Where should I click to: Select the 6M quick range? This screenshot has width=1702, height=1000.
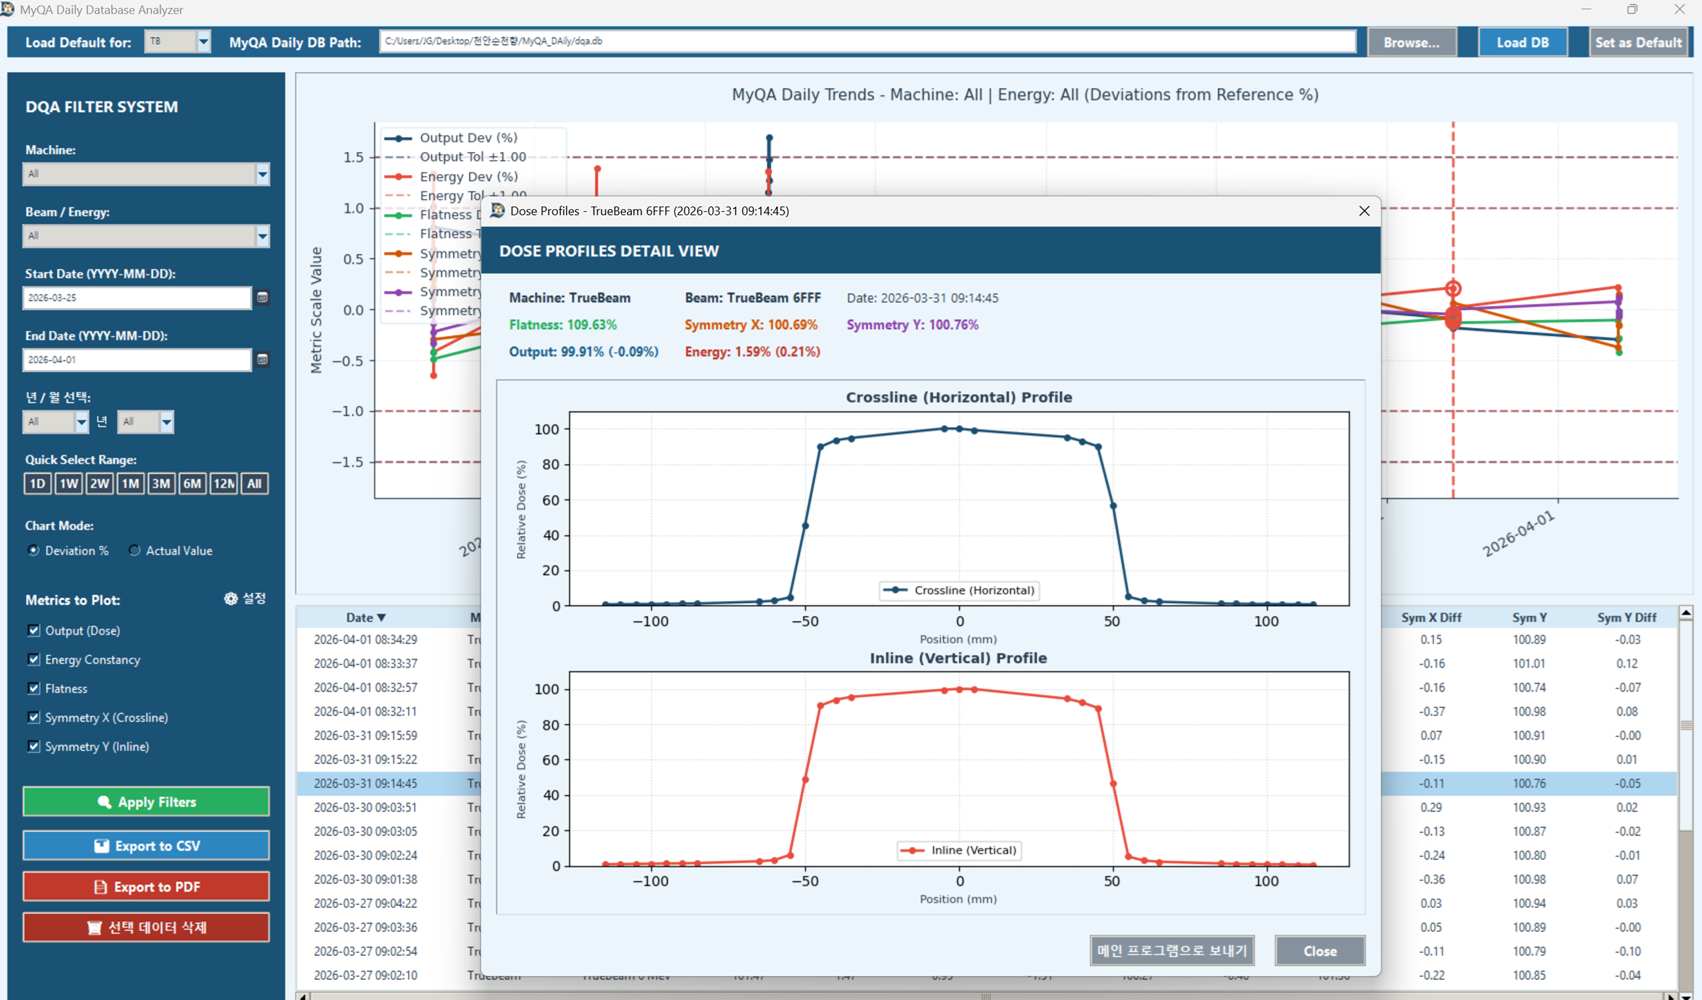click(192, 484)
